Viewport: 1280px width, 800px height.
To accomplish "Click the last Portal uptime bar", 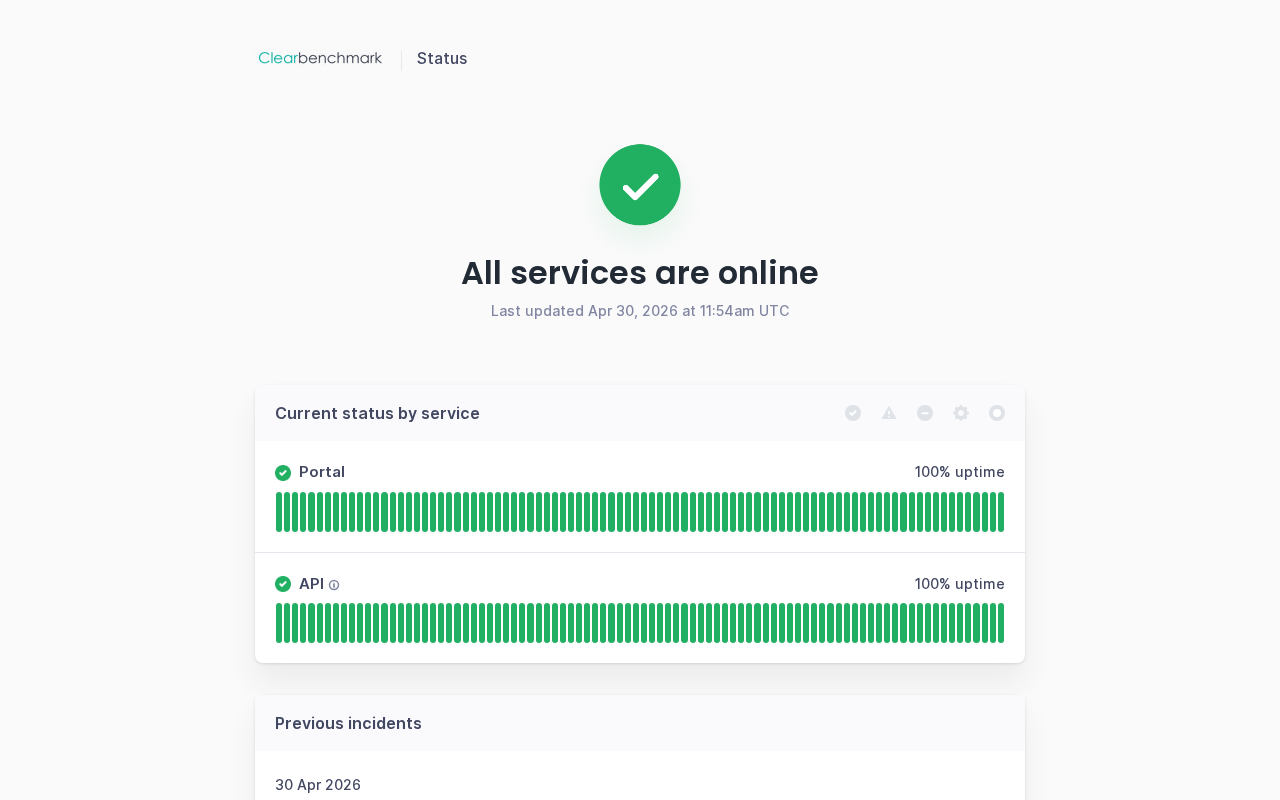I will pyautogui.click(x=1000, y=512).
